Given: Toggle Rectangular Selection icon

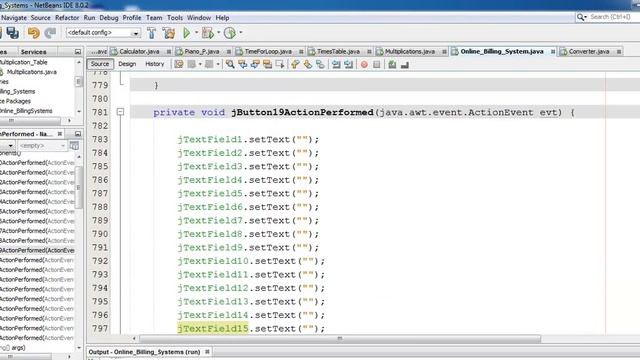Looking at the screenshot, I should click(280, 64).
